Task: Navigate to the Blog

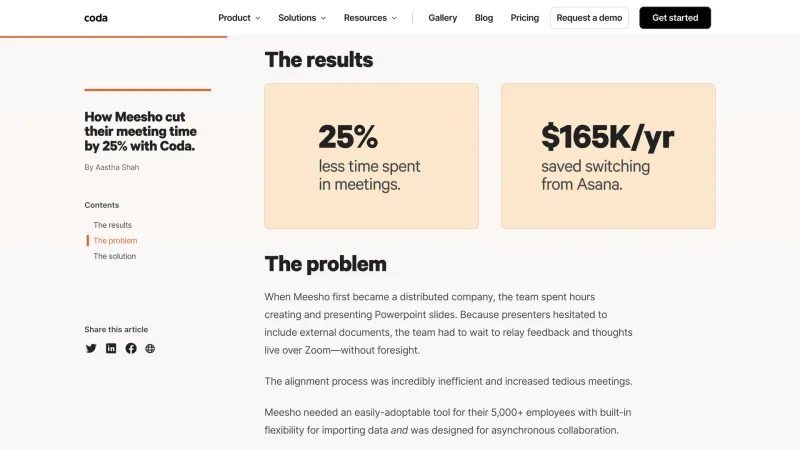Action: [484, 18]
